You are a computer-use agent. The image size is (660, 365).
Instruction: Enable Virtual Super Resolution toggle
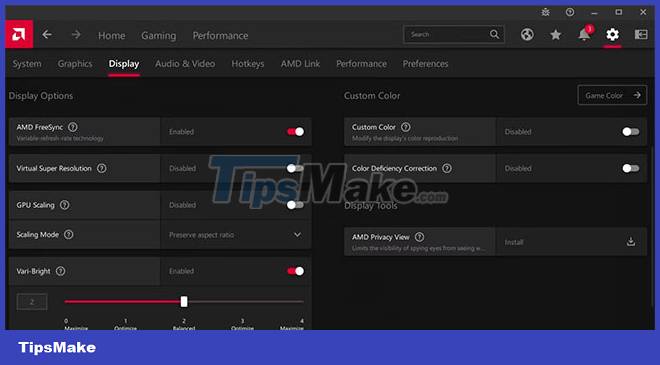click(x=295, y=168)
